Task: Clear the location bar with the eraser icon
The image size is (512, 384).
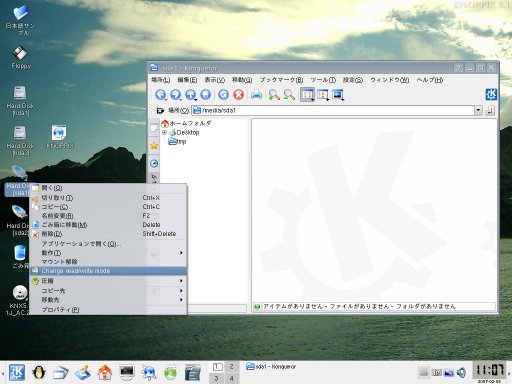Action: coord(160,111)
